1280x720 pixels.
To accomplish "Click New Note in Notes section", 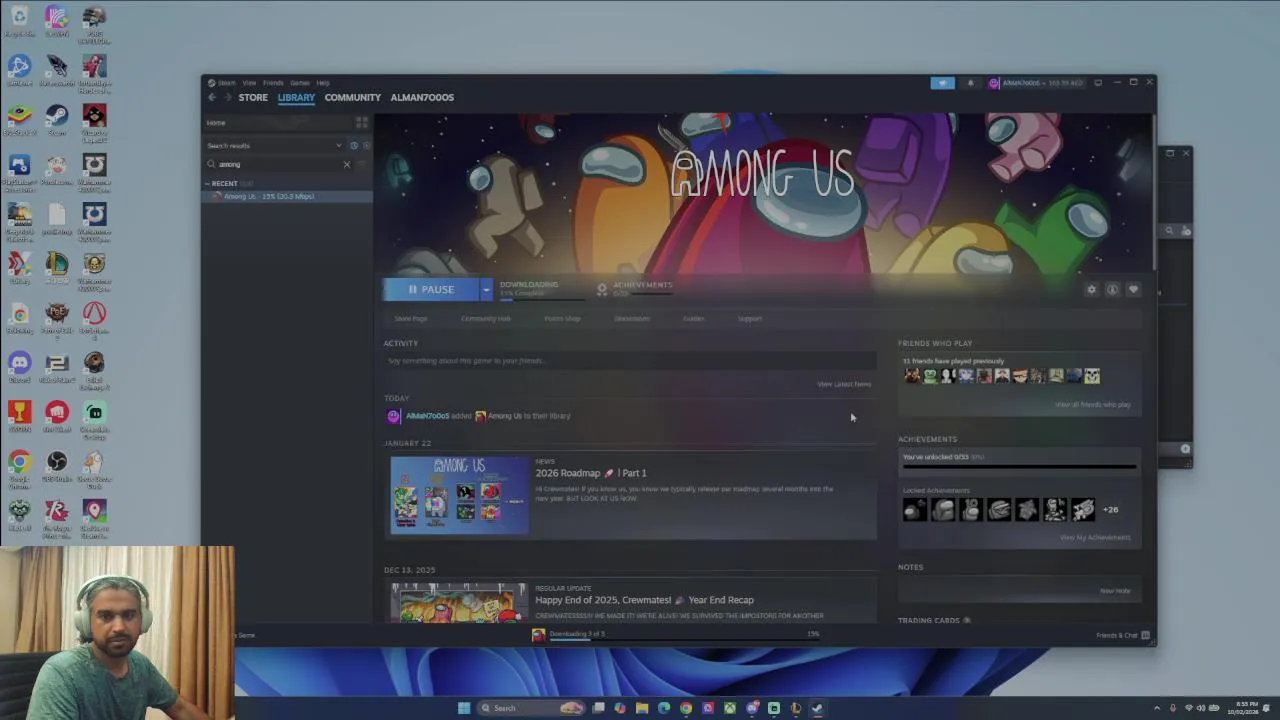I will click(1115, 591).
